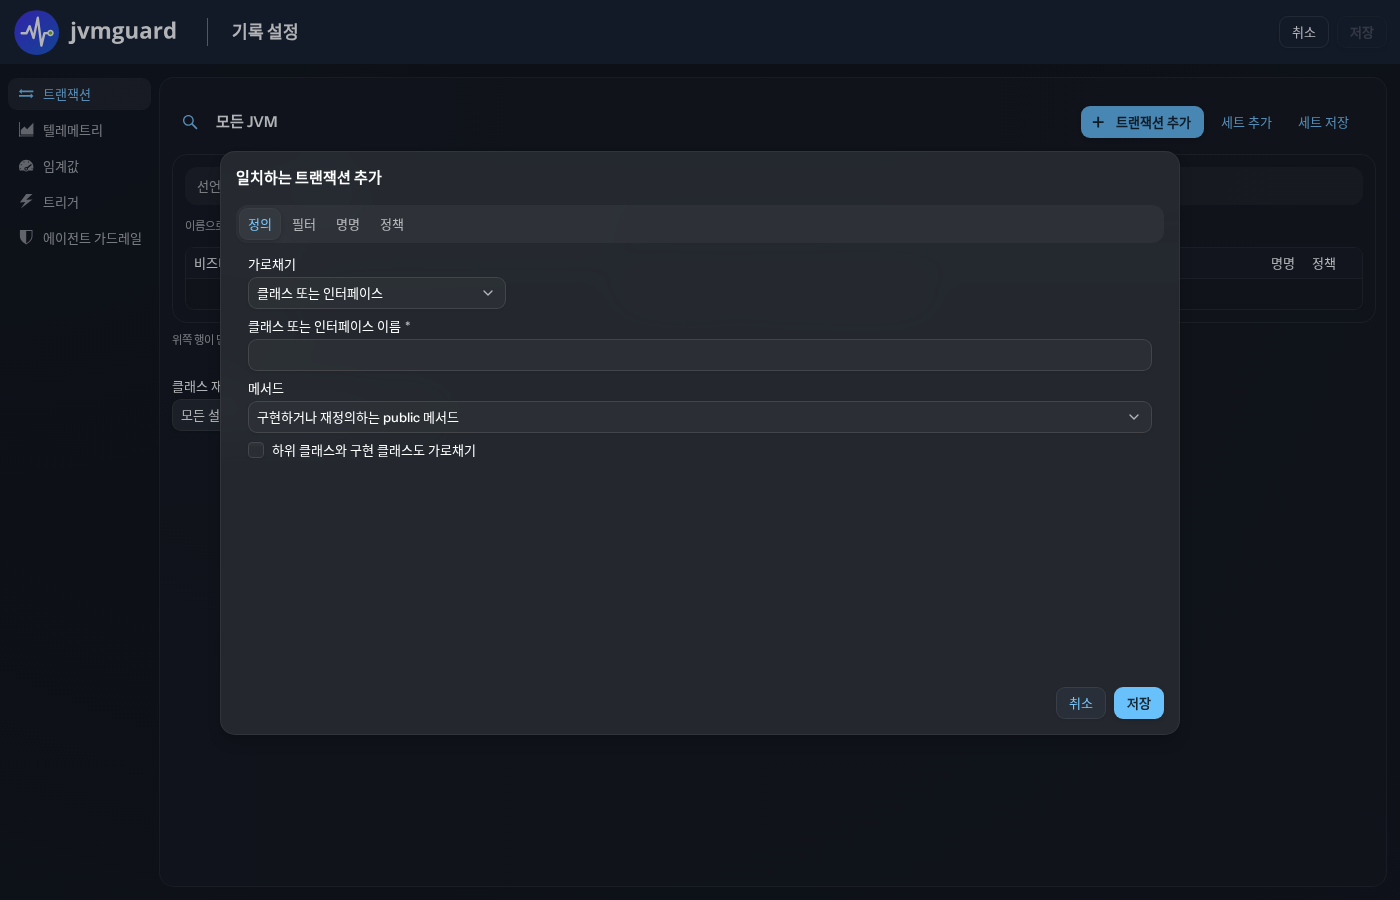Open the 트랜잭션 sidebar icon

(26, 94)
